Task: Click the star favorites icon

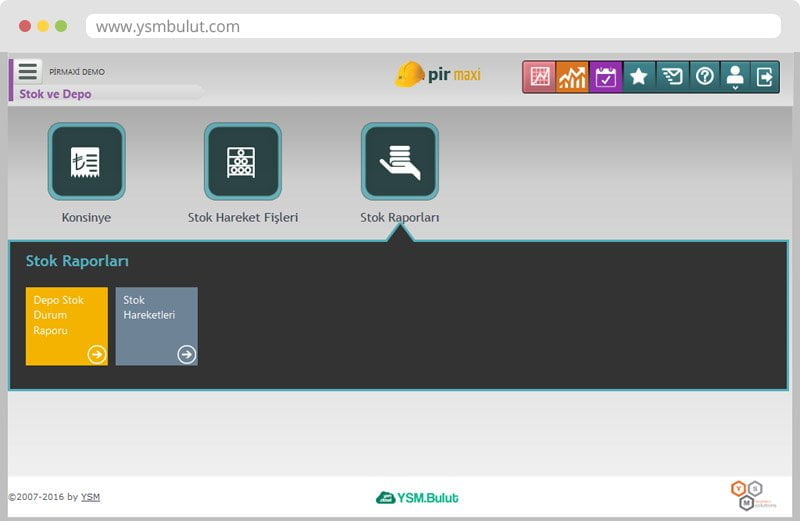Action: tap(639, 77)
